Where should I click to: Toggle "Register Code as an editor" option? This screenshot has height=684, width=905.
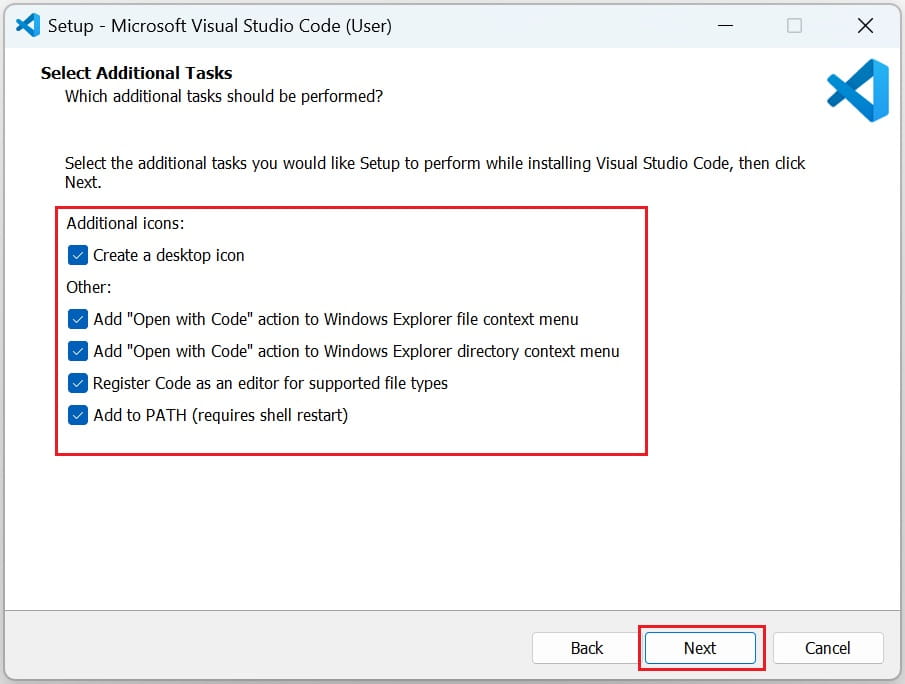click(x=78, y=383)
